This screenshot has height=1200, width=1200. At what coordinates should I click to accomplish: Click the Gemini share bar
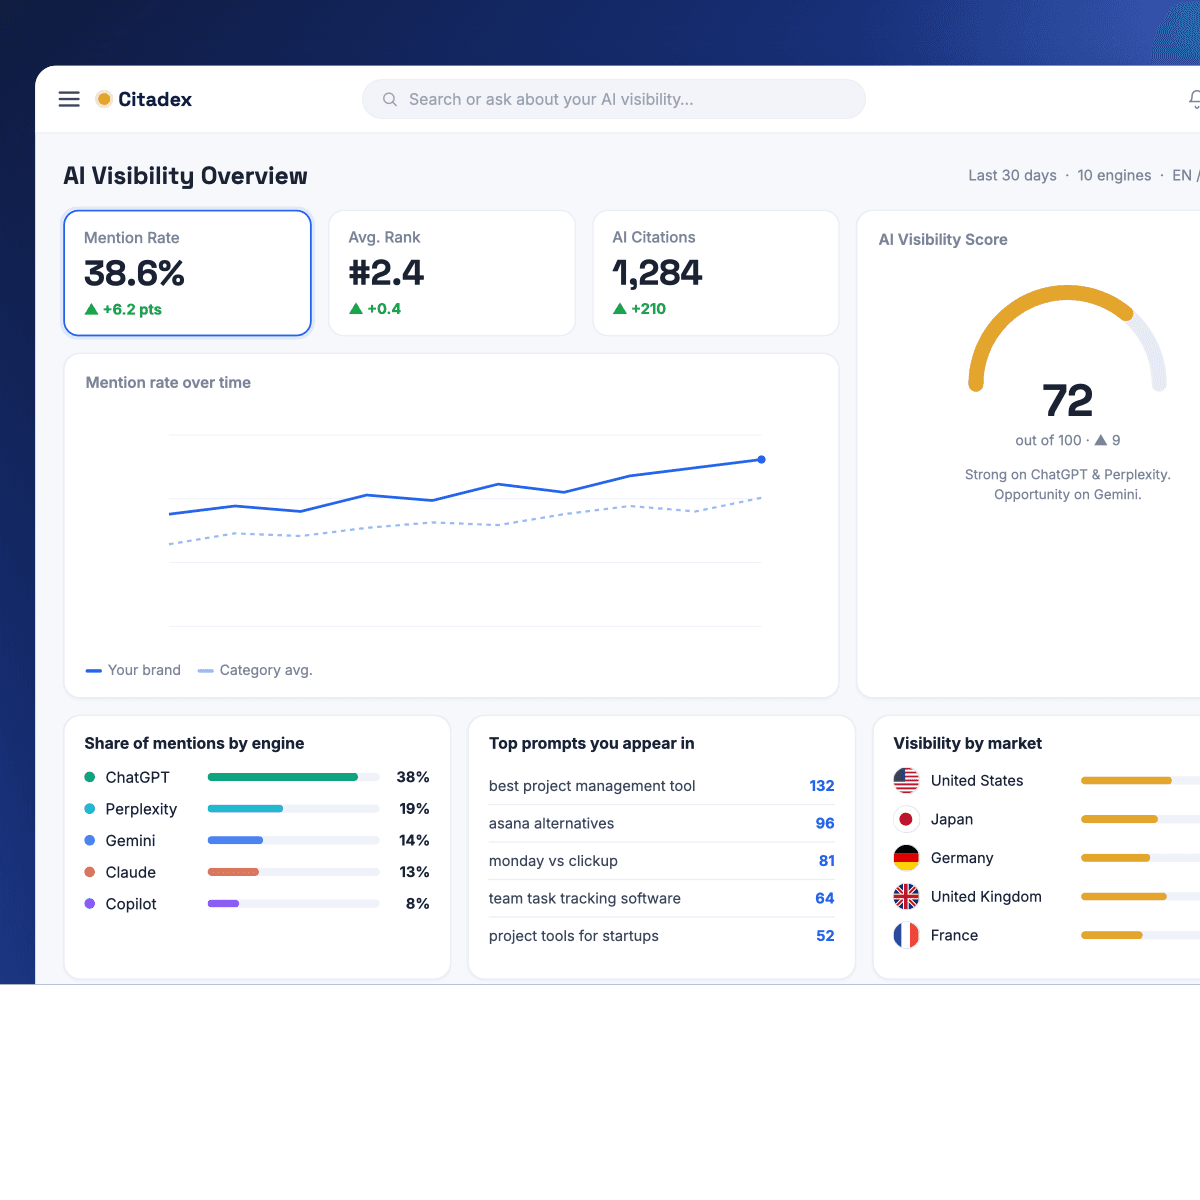click(x=293, y=840)
